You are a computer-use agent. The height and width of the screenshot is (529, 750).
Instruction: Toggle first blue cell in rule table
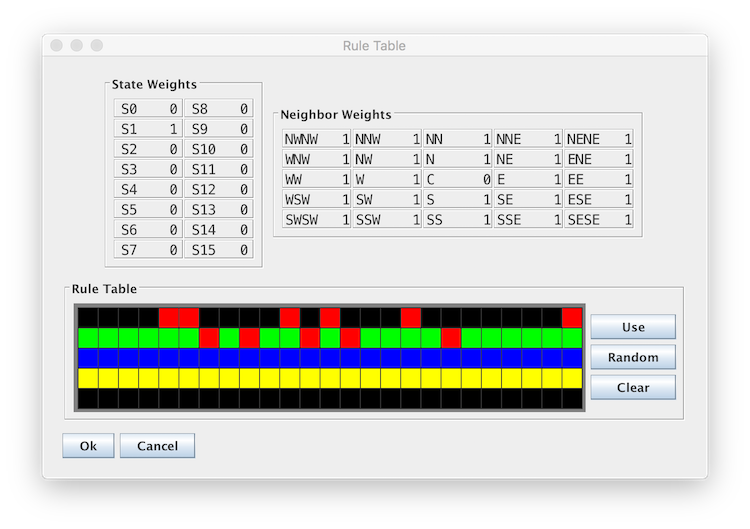[88, 358]
